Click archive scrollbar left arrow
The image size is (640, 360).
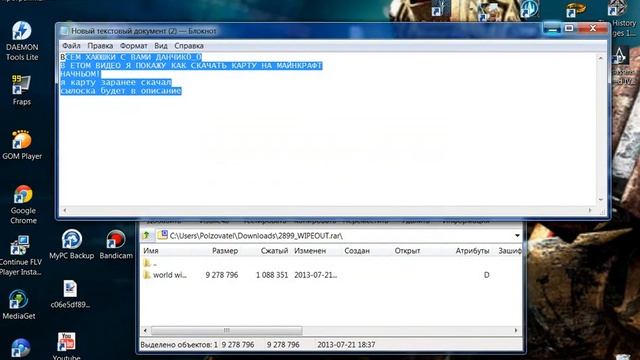coord(146,330)
